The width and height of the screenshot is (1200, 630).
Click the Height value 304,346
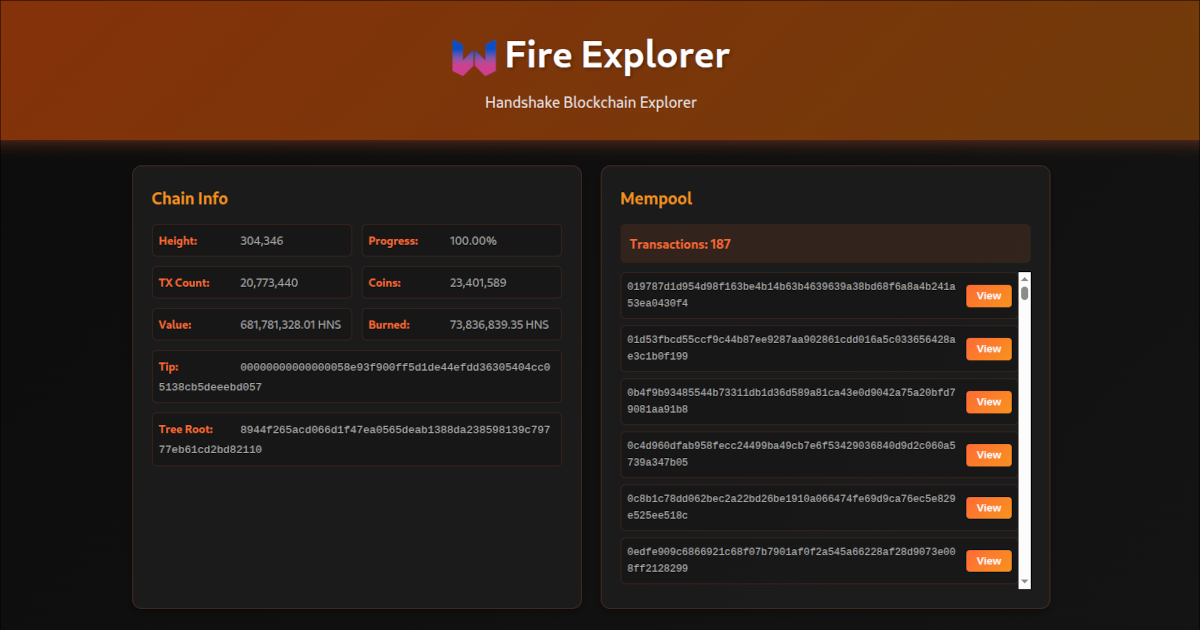click(x=262, y=241)
